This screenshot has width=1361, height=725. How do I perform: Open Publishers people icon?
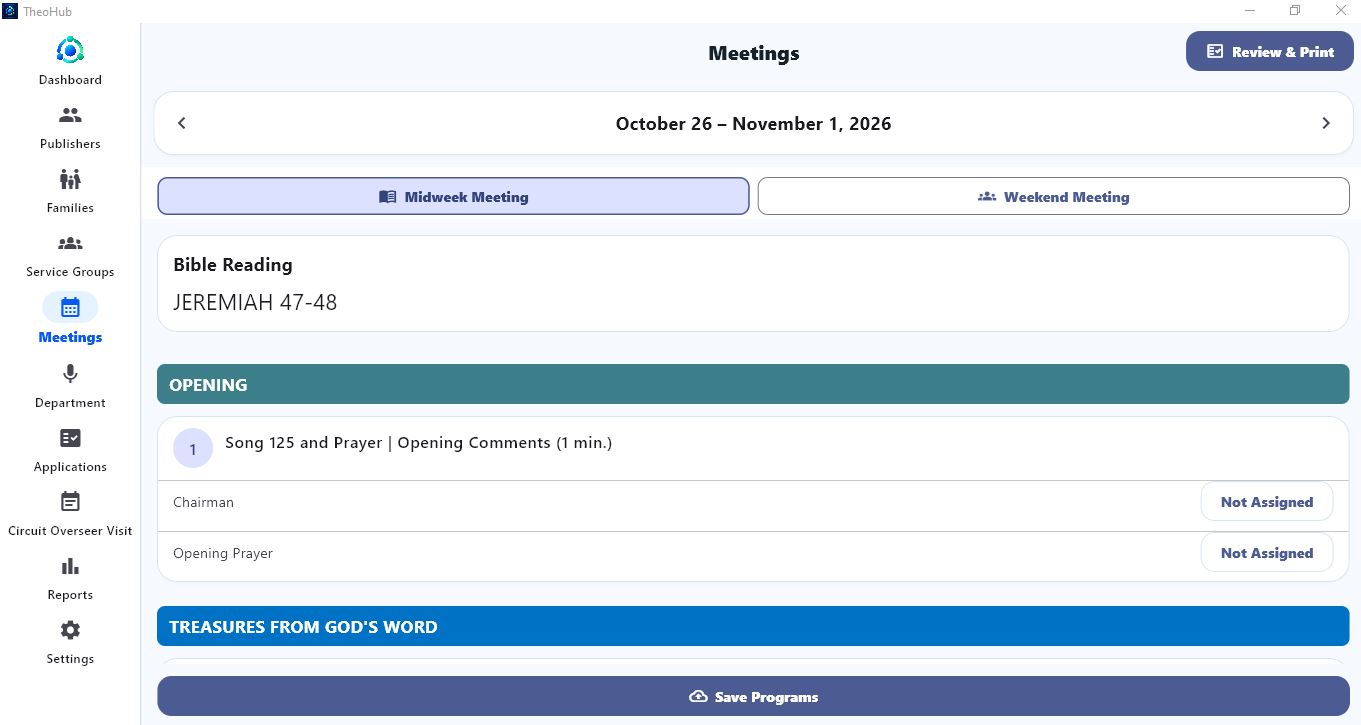tap(70, 115)
